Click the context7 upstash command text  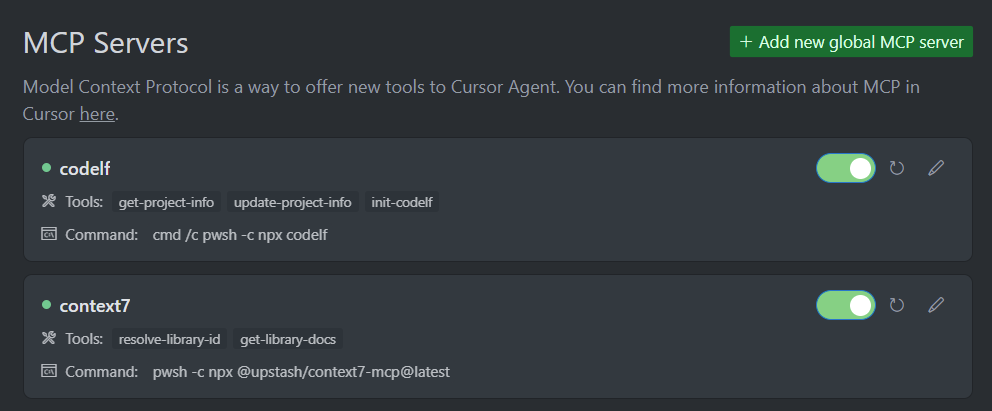tap(301, 372)
